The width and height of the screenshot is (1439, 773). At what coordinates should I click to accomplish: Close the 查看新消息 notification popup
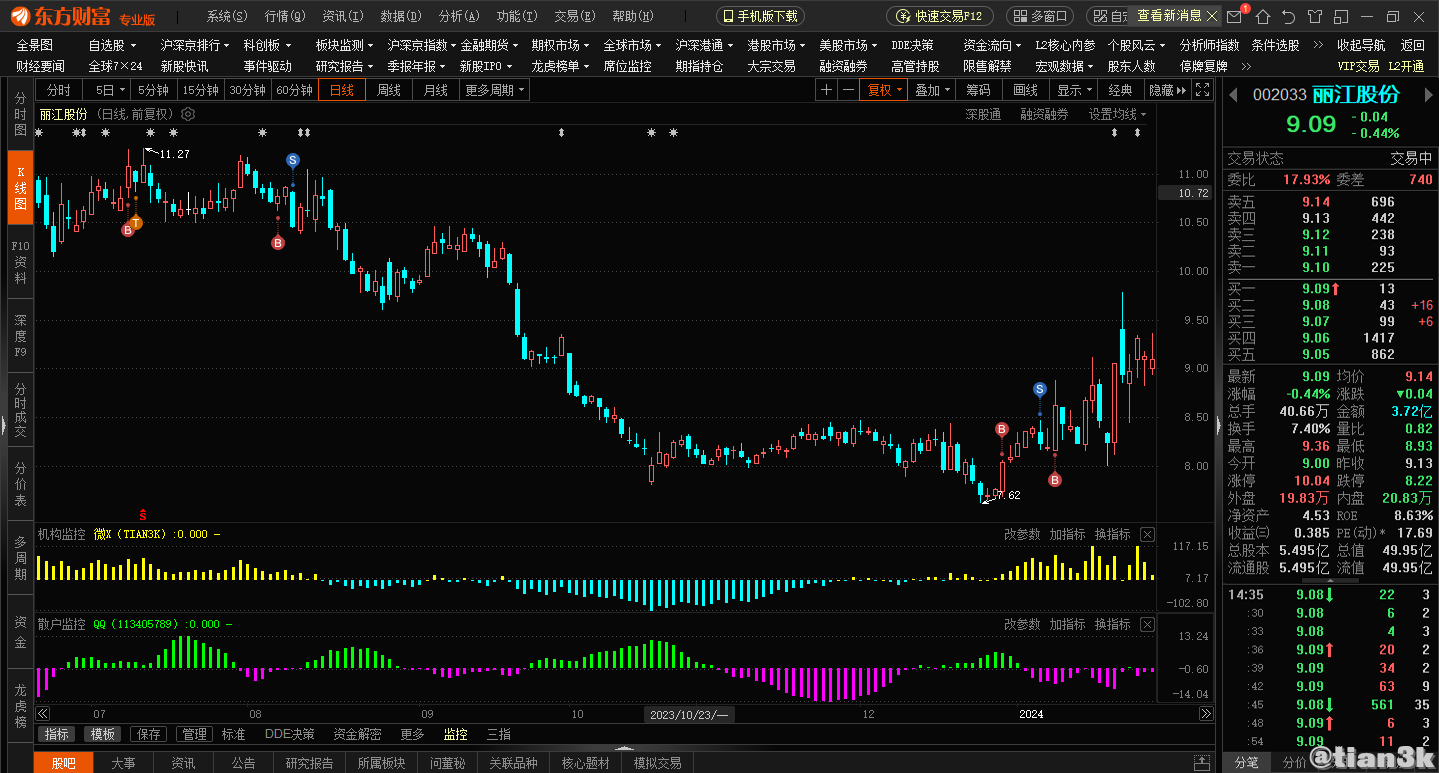click(1213, 16)
